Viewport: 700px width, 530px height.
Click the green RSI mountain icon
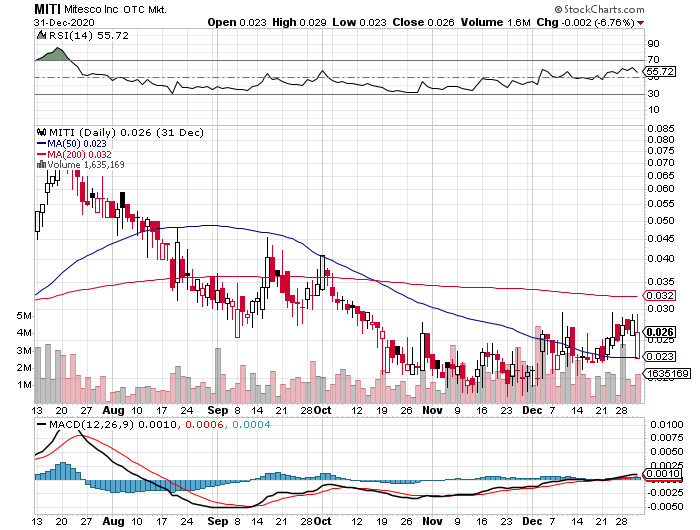pyautogui.click(x=41, y=35)
